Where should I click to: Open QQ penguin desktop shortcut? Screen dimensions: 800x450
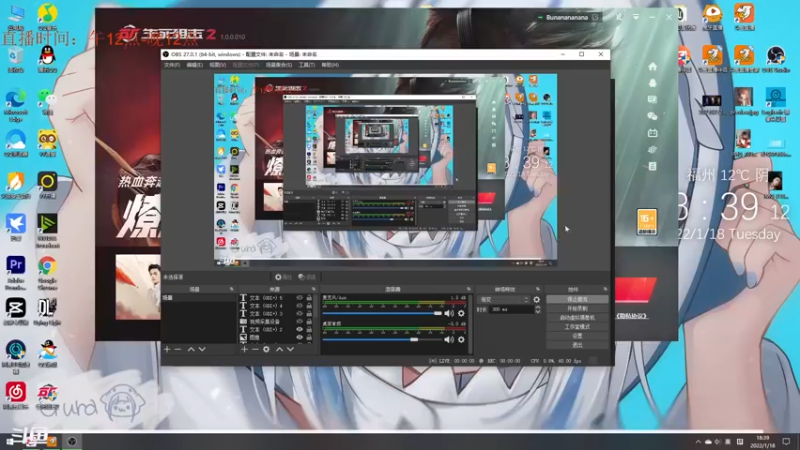point(47,59)
